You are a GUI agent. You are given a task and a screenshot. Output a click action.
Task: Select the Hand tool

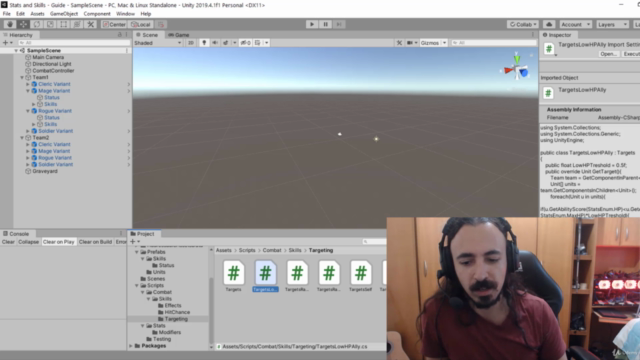(x=10, y=24)
